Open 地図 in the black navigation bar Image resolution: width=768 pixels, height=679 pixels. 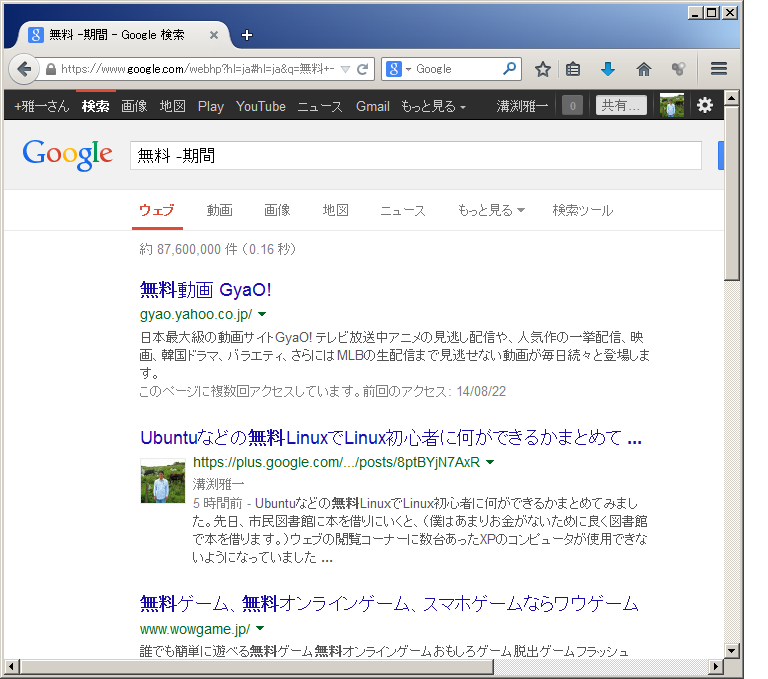[172, 106]
